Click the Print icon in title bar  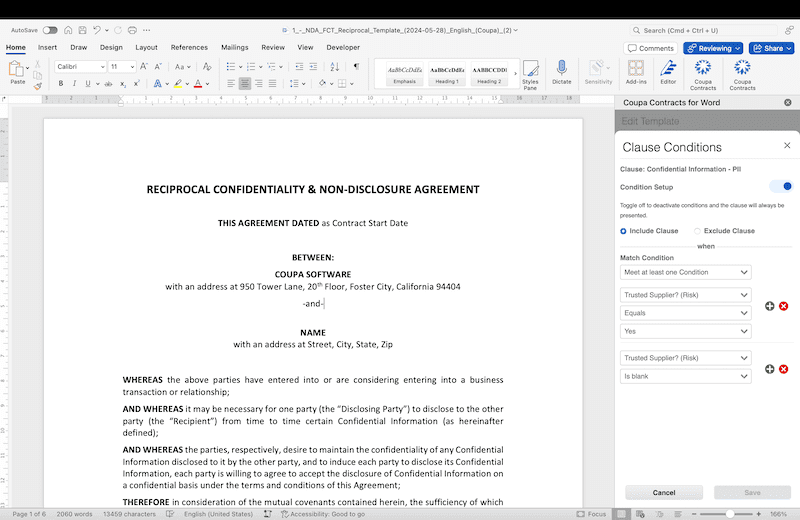pos(132,30)
